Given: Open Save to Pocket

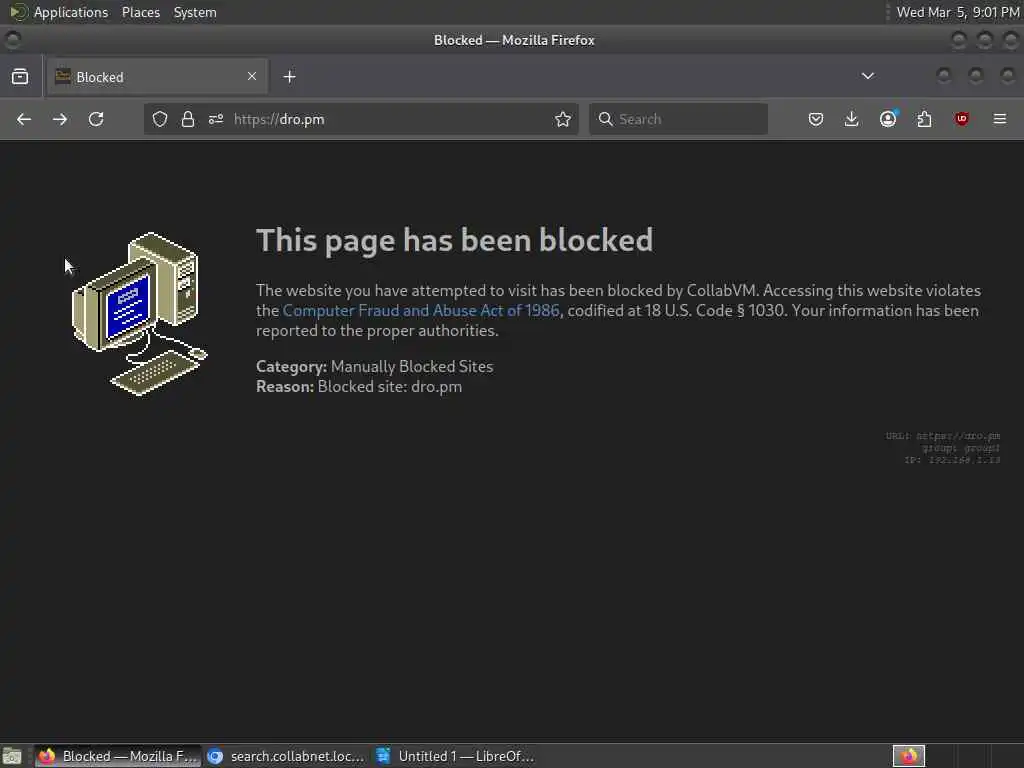Looking at the screenshot, I should 816,119.
